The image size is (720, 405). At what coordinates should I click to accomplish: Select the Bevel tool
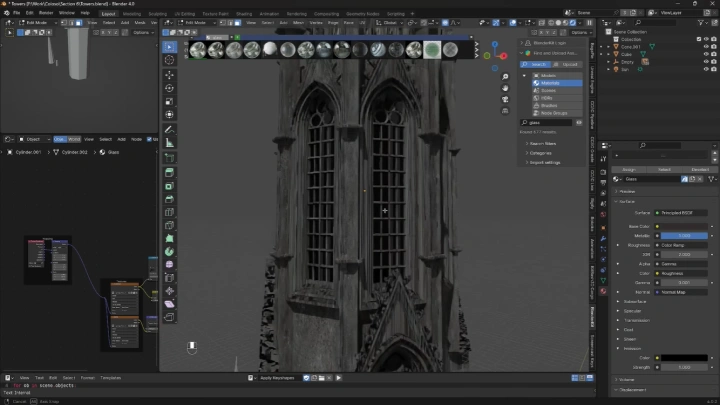[169, 199]
